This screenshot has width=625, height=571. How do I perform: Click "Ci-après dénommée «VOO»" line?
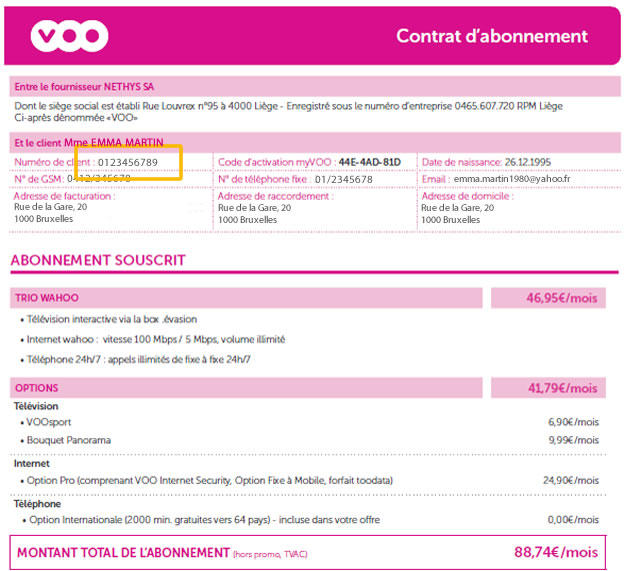click(x=76, y=118)
